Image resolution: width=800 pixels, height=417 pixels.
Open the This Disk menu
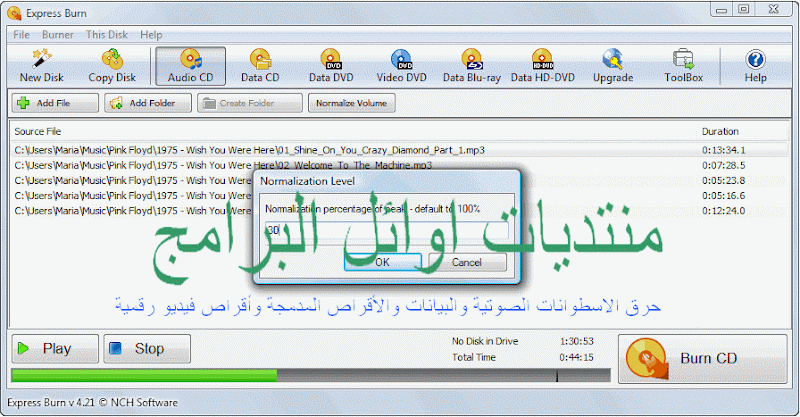click(x=107, y=35)
